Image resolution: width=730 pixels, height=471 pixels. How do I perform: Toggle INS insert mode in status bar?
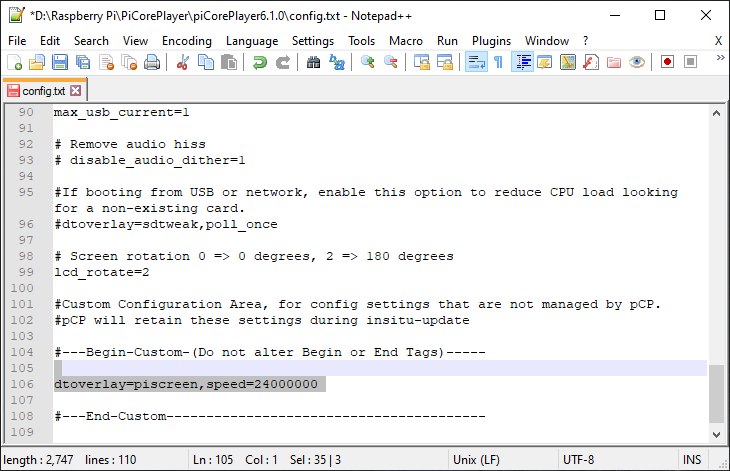coord(692,460)
